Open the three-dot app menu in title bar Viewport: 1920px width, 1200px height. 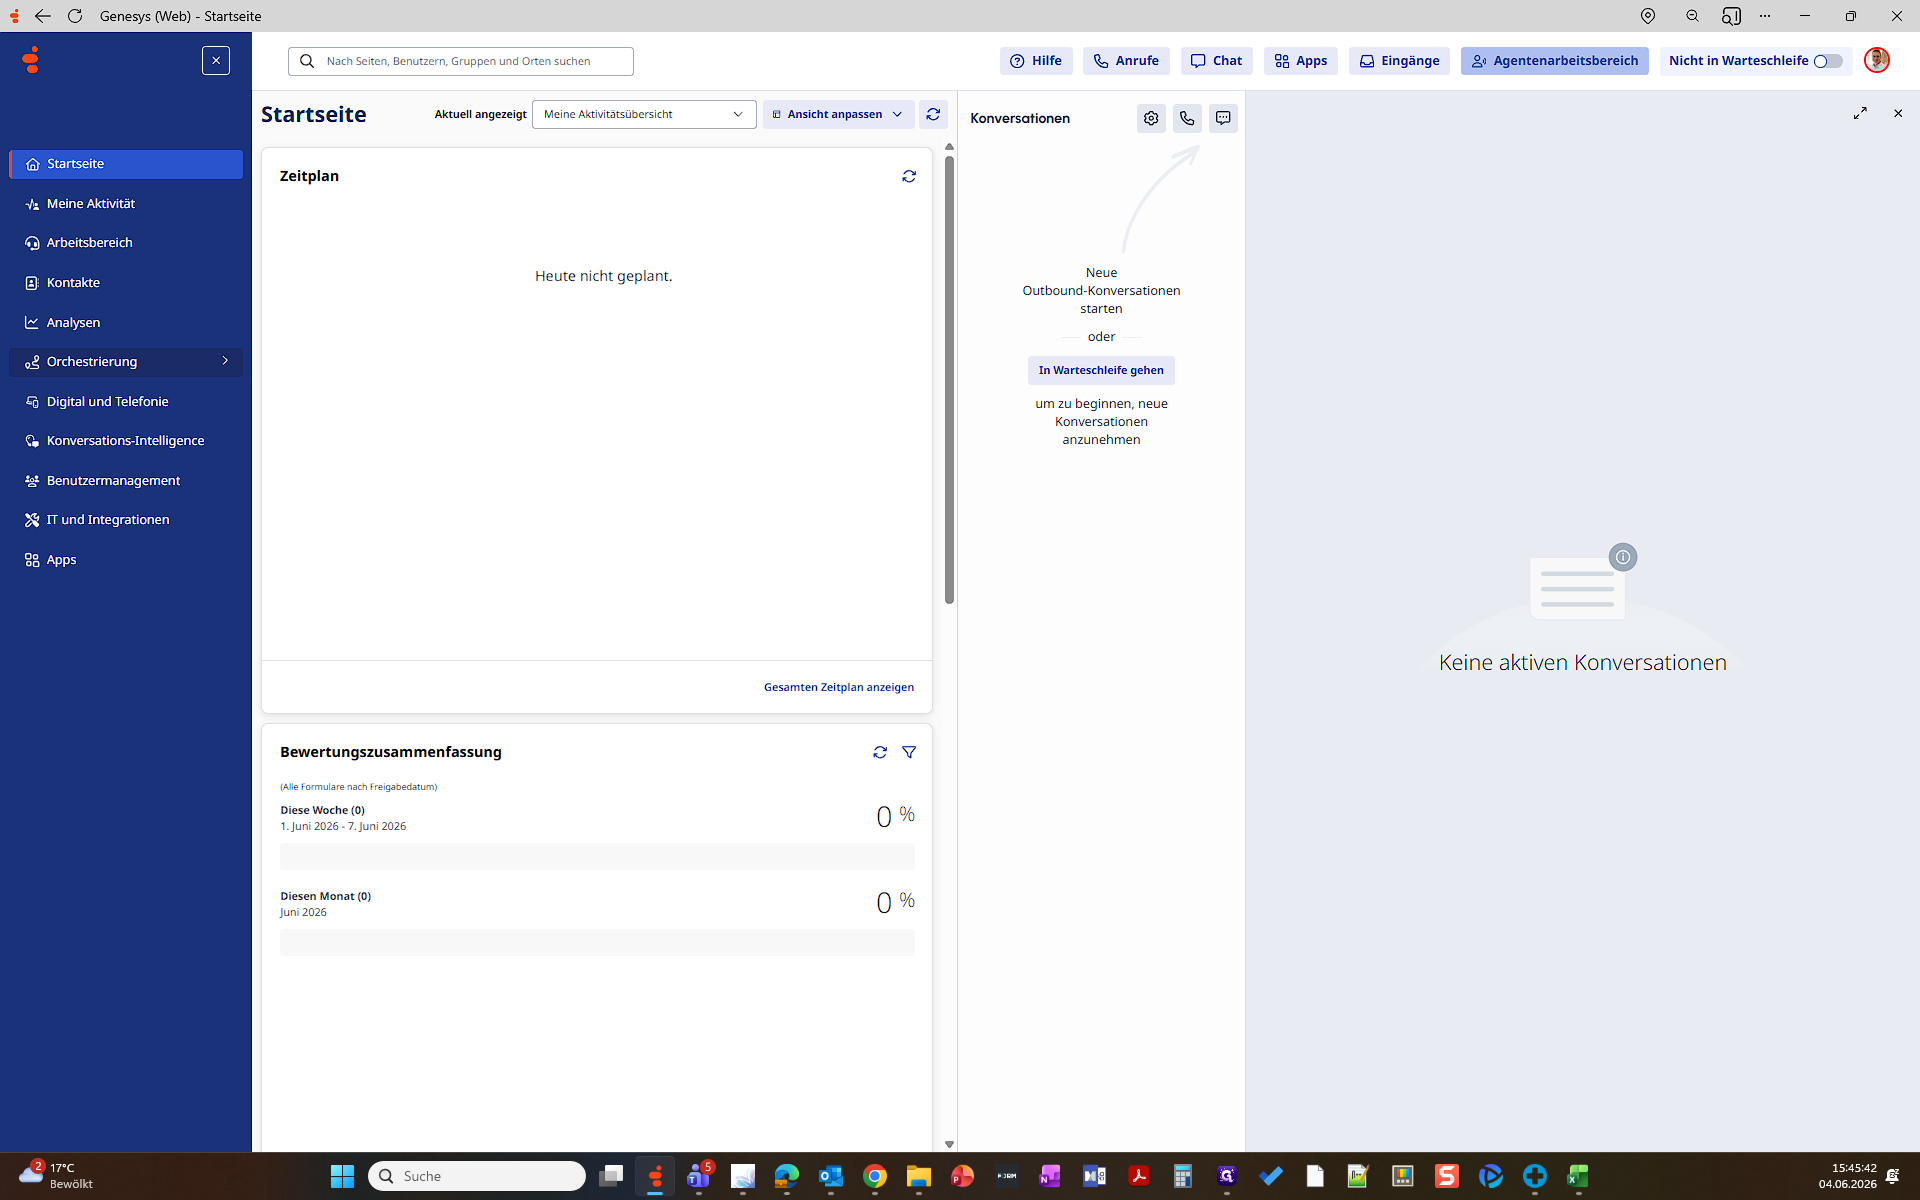tap(1765, 16)
